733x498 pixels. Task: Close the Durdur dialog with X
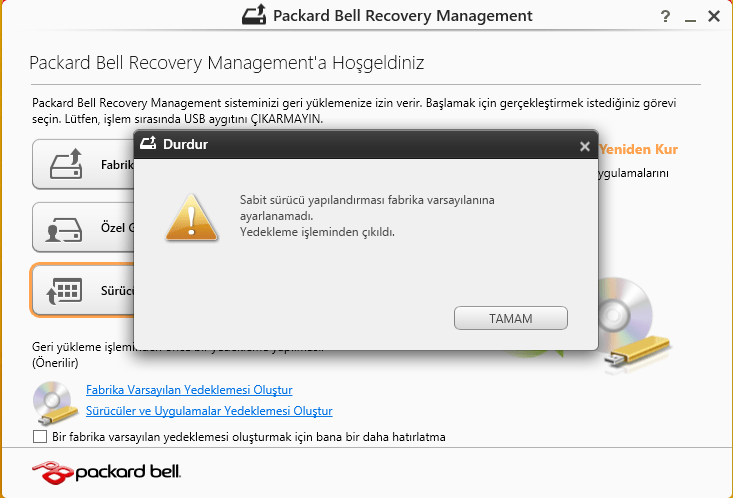pyautogui.click(x=585, y=146)
